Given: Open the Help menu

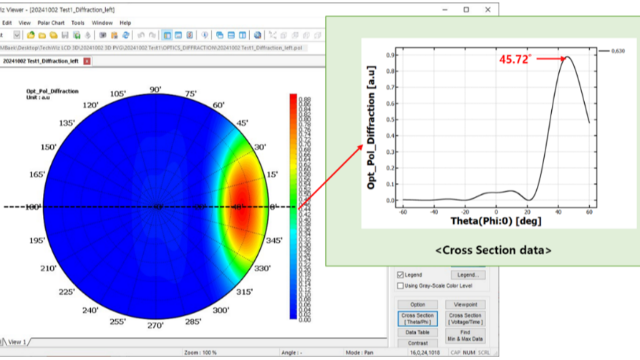Looking at the screenshot, I should click(125, 23).
